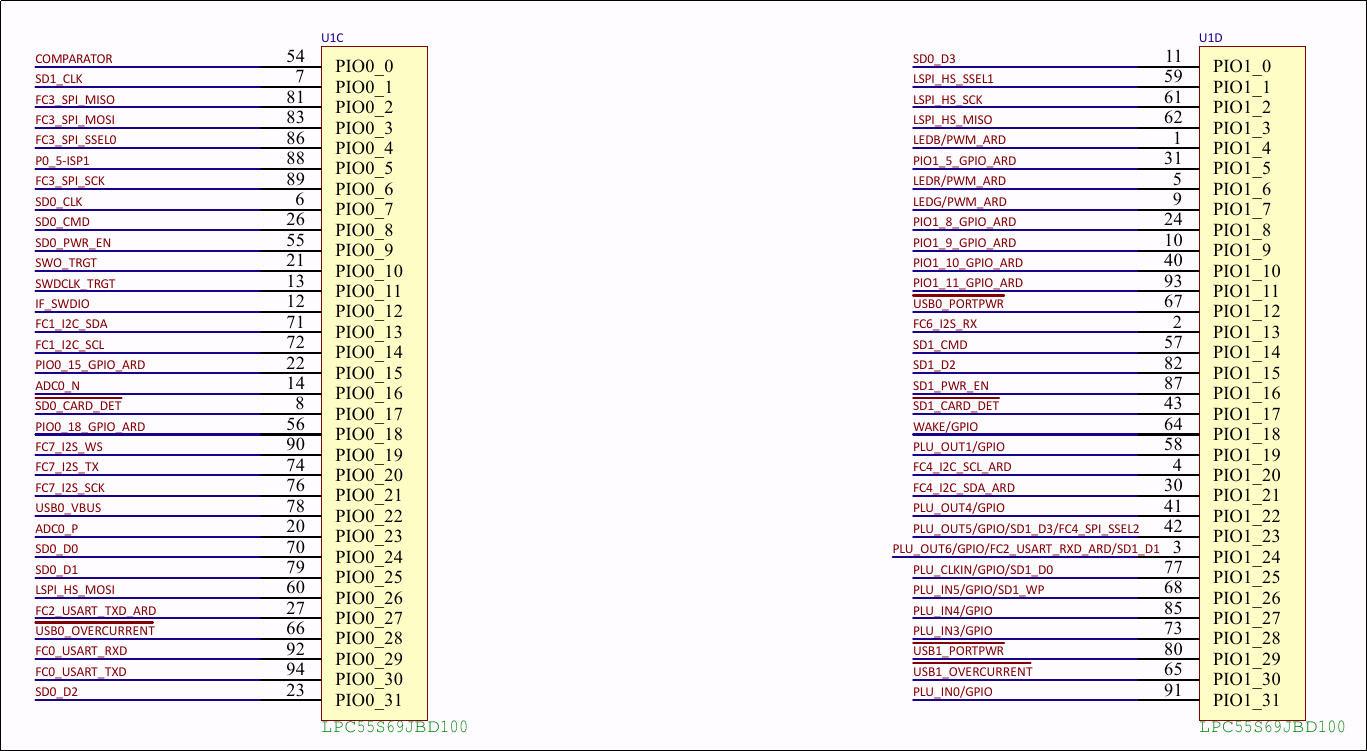Click pin number 54 on U1C
The image size is (1367, 751).
295,57
